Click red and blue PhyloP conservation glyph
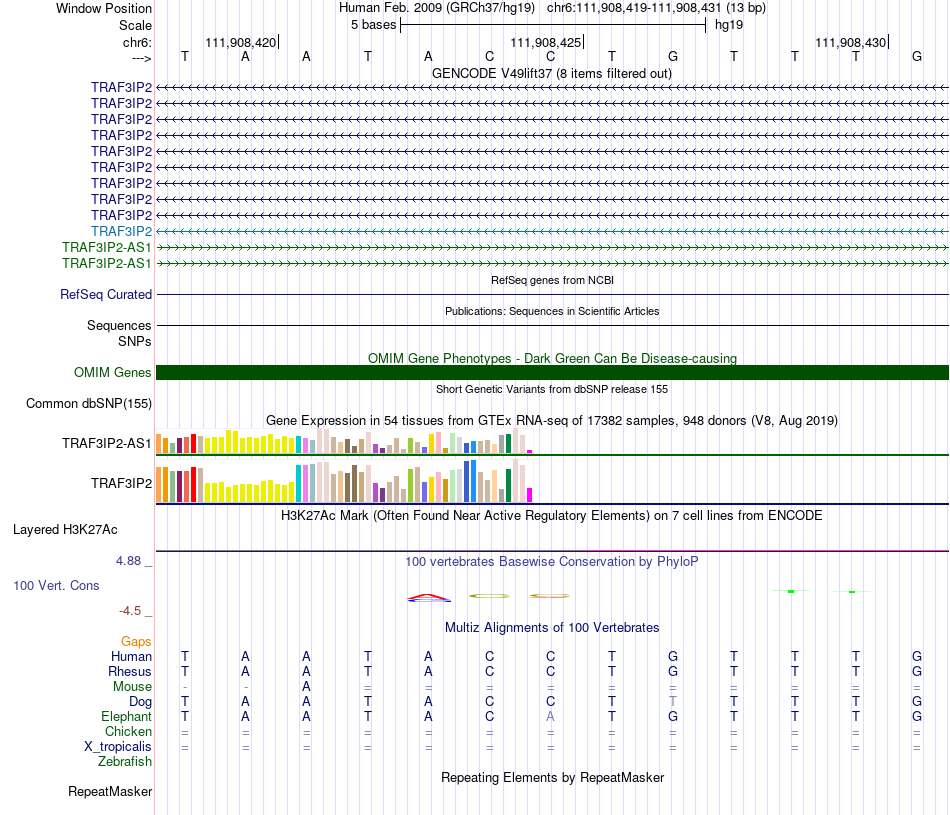Image resolution: width=950 pixels, height=815 pixels. pyautogui.click(x=428, y=598)
